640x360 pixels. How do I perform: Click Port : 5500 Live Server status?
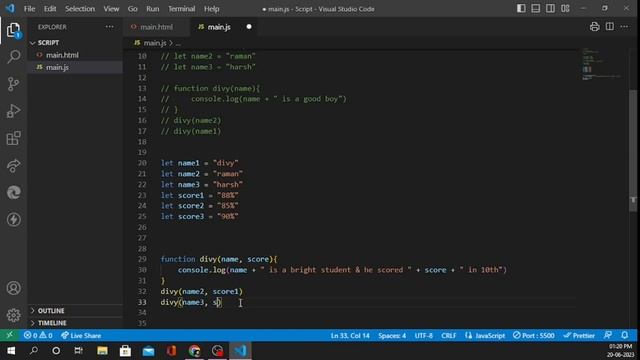pos(533,336)
